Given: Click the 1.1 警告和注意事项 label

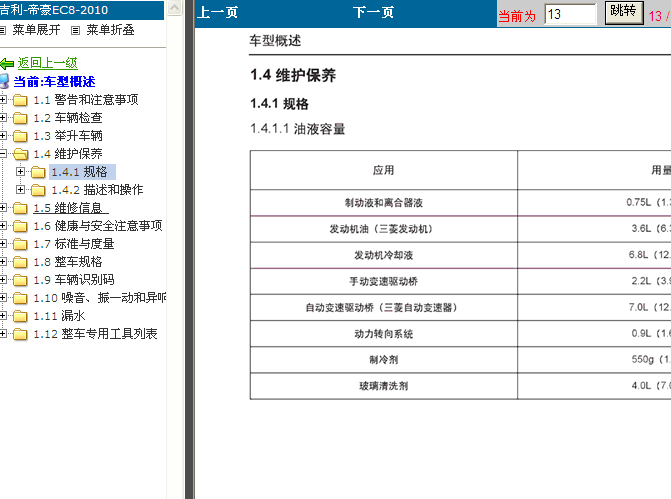Looking at the screenshot, I should pyautogui.click(x=86, y=100).
